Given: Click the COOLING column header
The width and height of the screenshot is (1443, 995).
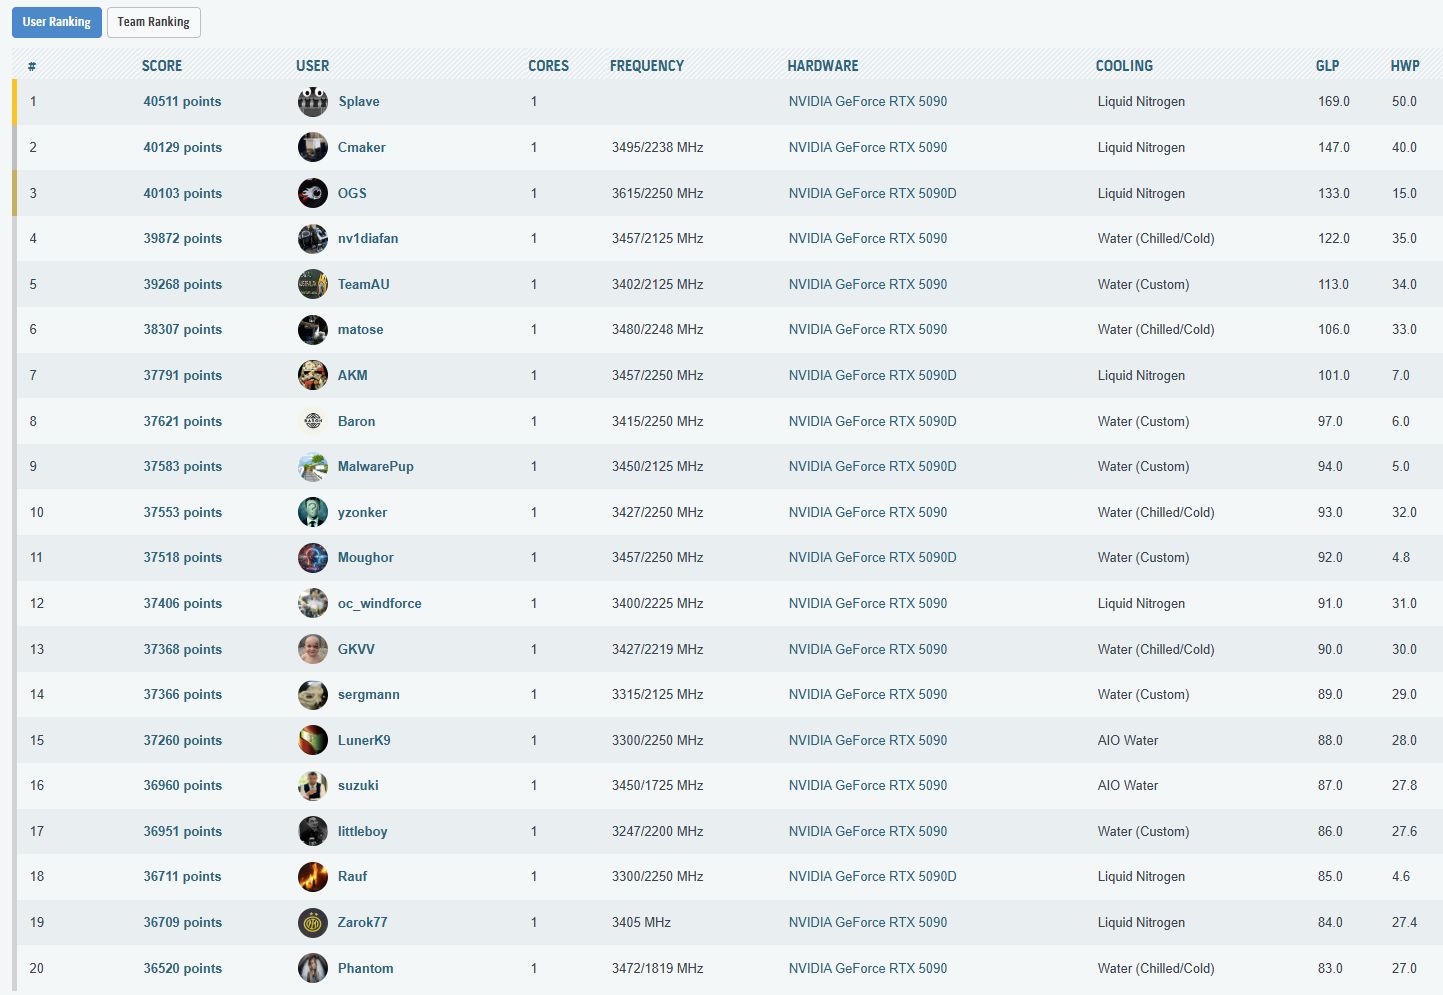Looking at the screenshot, I should point(1124,66).
